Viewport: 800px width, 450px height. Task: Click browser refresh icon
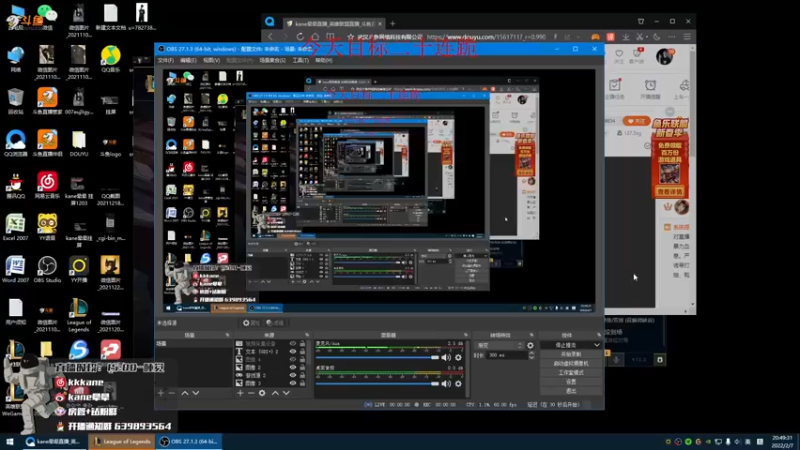(300, 37)
